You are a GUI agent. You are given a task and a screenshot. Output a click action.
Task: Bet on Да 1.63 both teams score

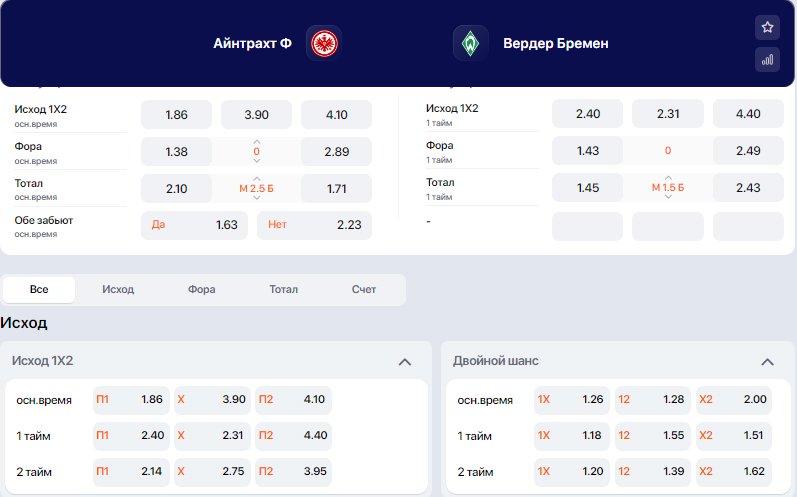coord(194,225)
